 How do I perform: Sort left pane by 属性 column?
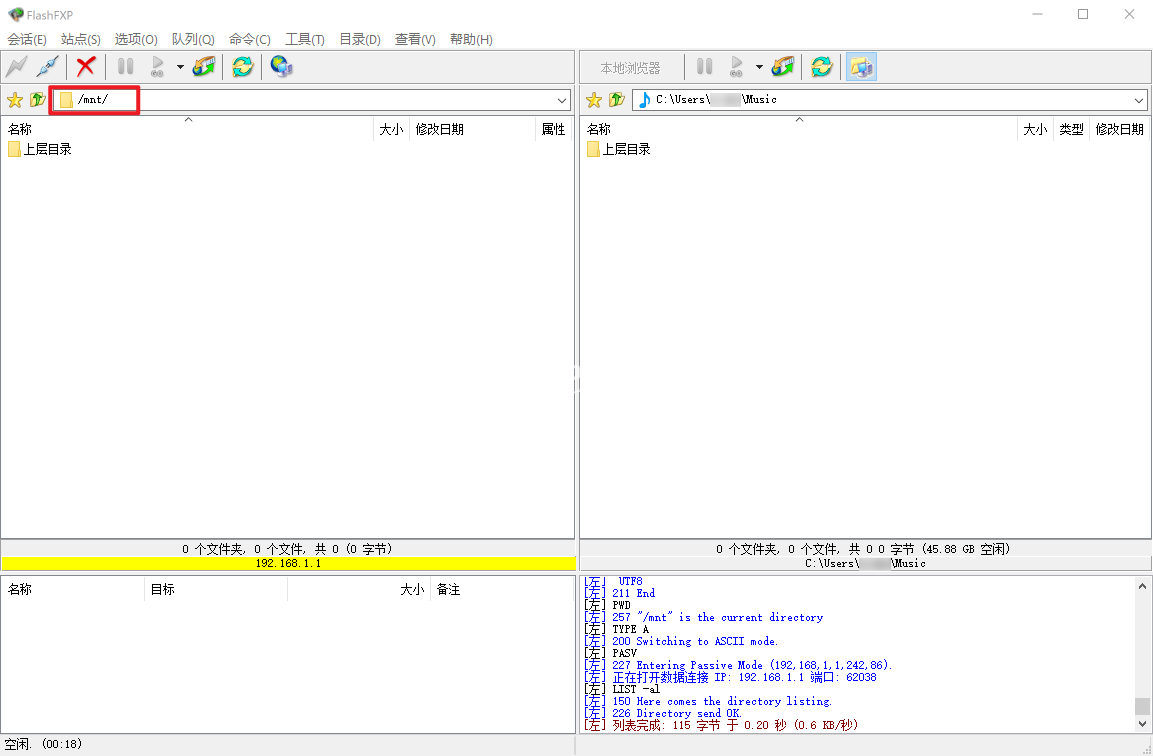point(554,129)
